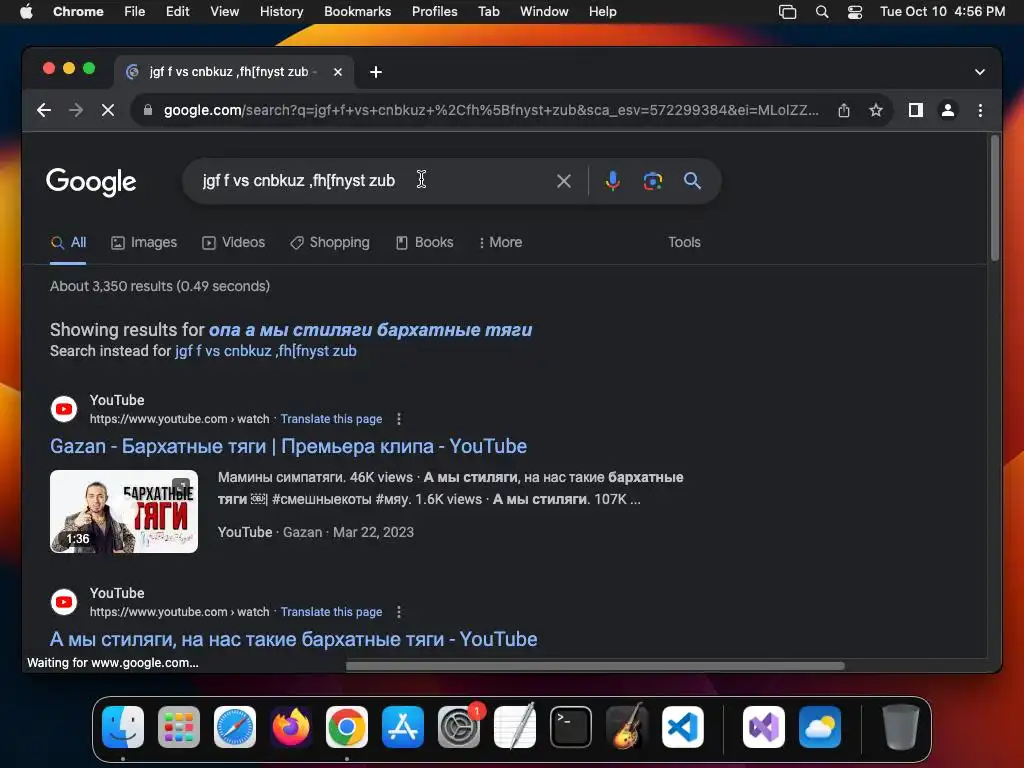The image size is (1024, 768).
Task: Click the forward navigation arrow
Action: tap(76, 110)
